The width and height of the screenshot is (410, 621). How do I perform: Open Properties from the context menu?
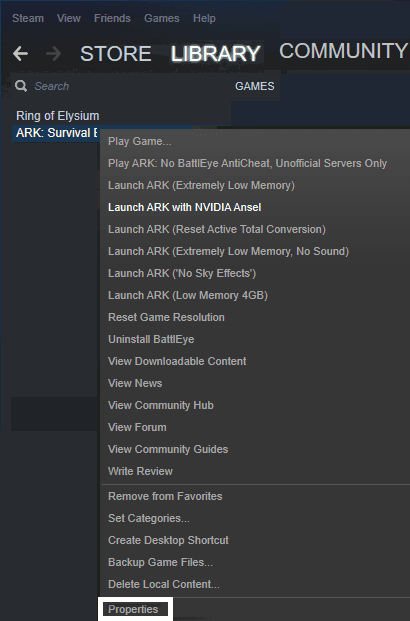coord(133,609)
